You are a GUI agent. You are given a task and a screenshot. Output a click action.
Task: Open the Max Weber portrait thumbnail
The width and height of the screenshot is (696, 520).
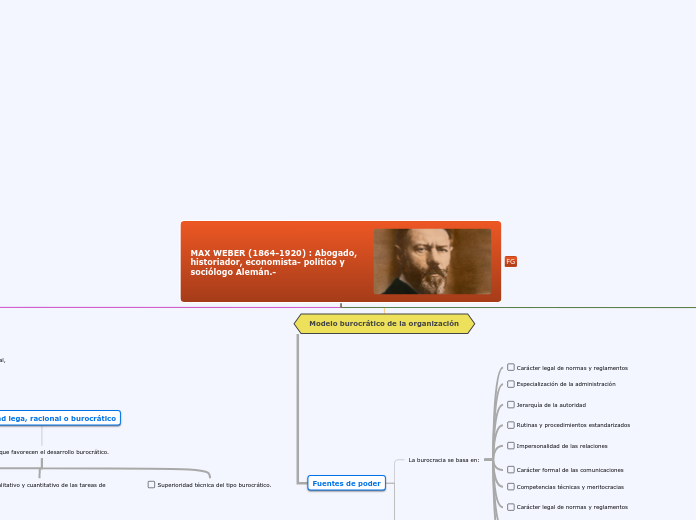click(x=432, y=262)
